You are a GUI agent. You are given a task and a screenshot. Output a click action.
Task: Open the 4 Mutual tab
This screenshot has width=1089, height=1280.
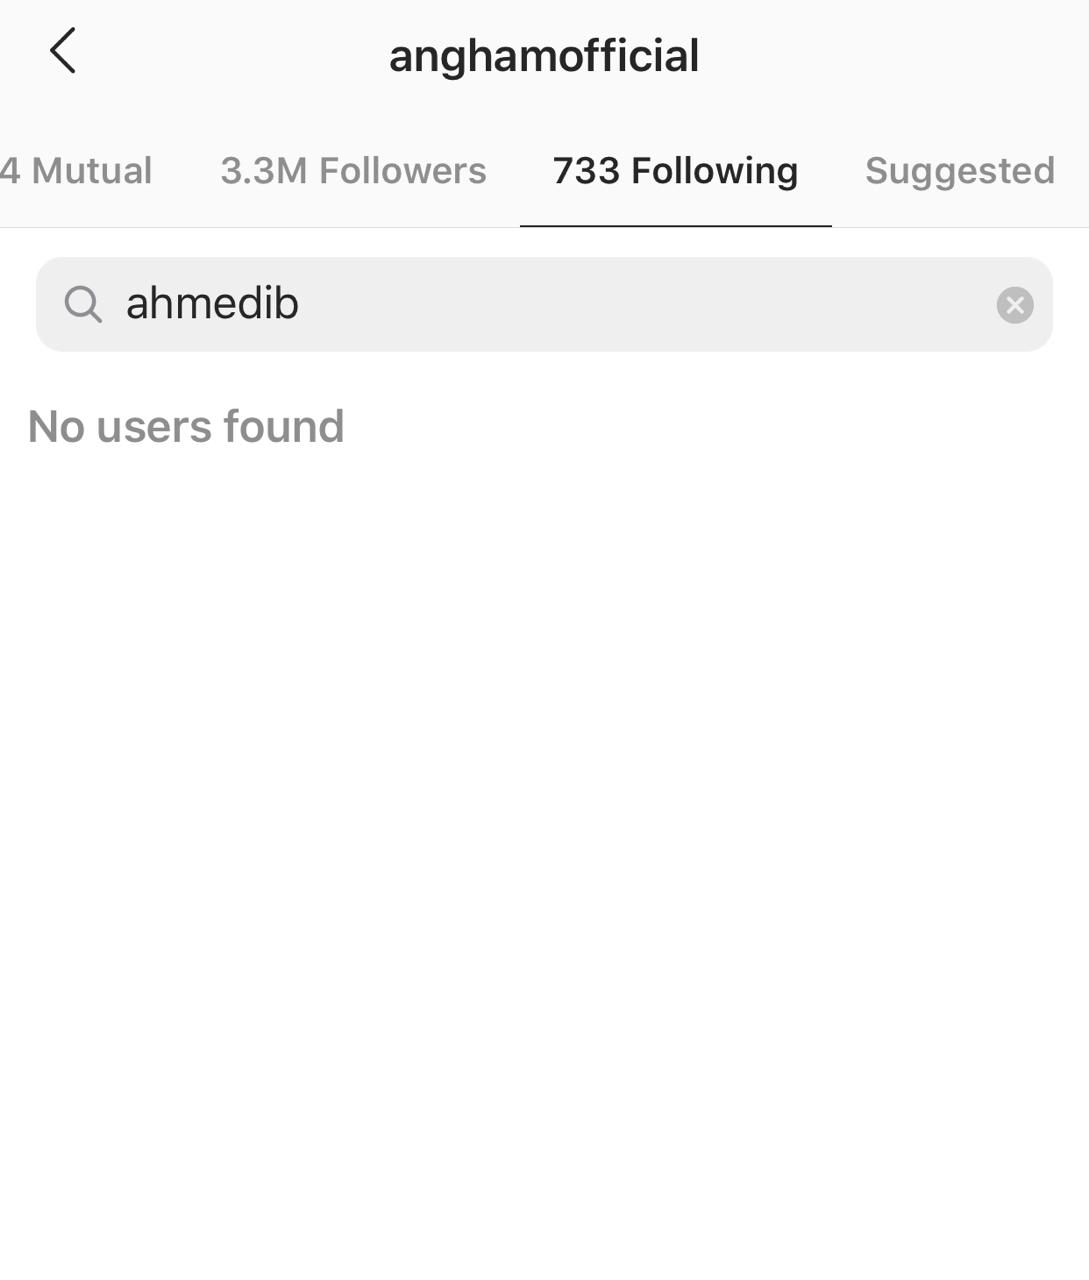tap(78, 171)
